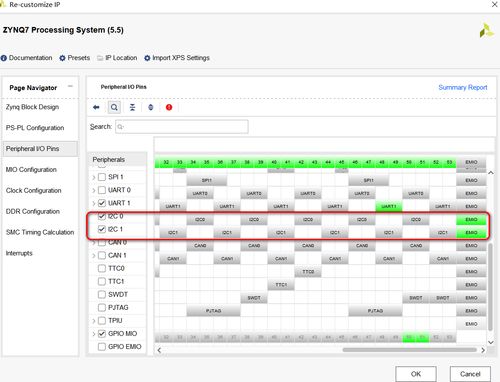The width and height of the screenshot is (500, 382).
Task: Expand the GPIO MIO tree node
Action: tap(94, 334)
